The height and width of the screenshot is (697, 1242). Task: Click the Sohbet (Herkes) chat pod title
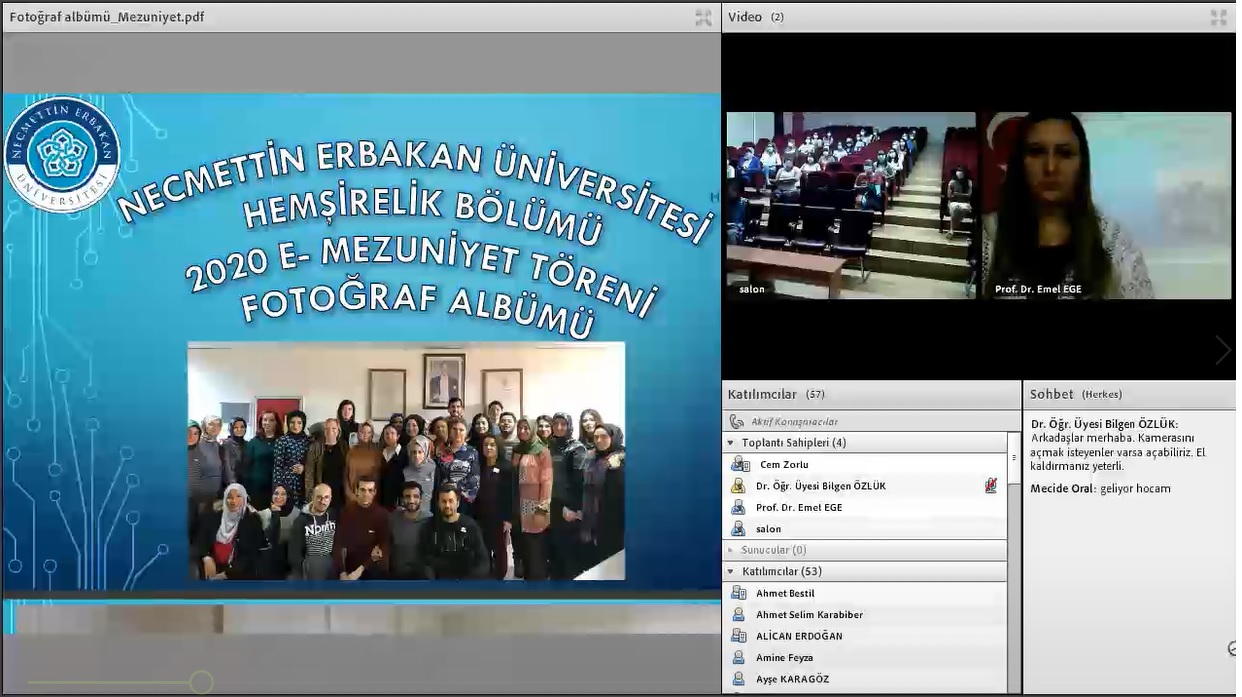(1076, 395)
